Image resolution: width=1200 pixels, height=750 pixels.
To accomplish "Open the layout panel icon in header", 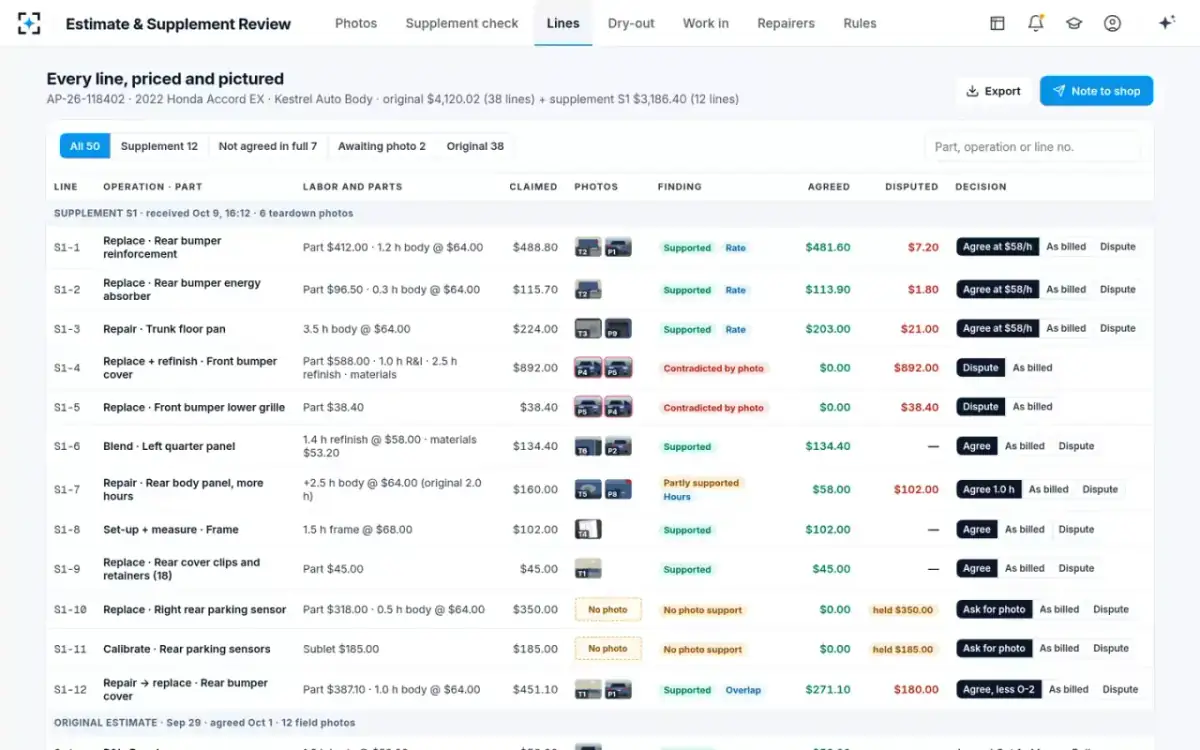I will click(x=997, y=23).
